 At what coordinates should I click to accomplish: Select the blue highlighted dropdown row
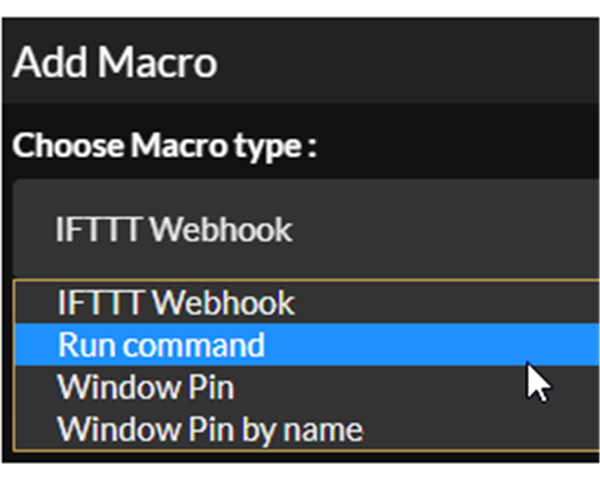point(300,345)
